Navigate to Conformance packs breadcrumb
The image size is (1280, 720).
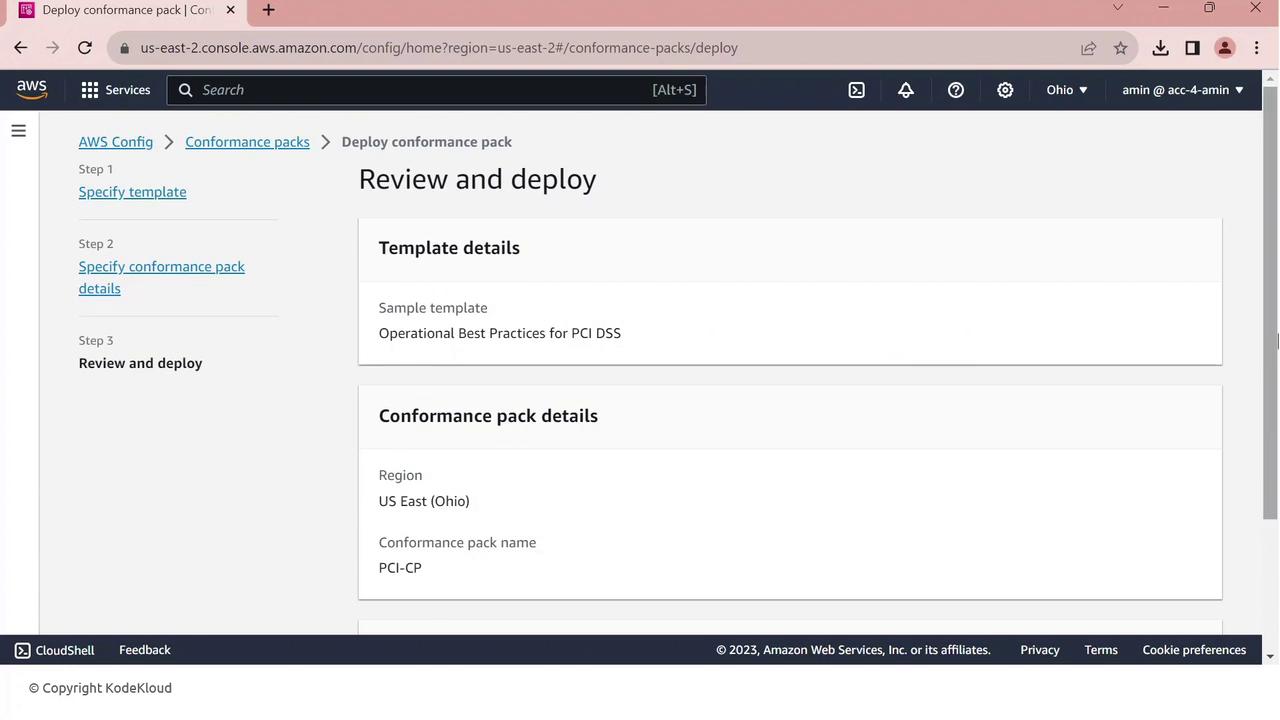(x=247, y=142)
